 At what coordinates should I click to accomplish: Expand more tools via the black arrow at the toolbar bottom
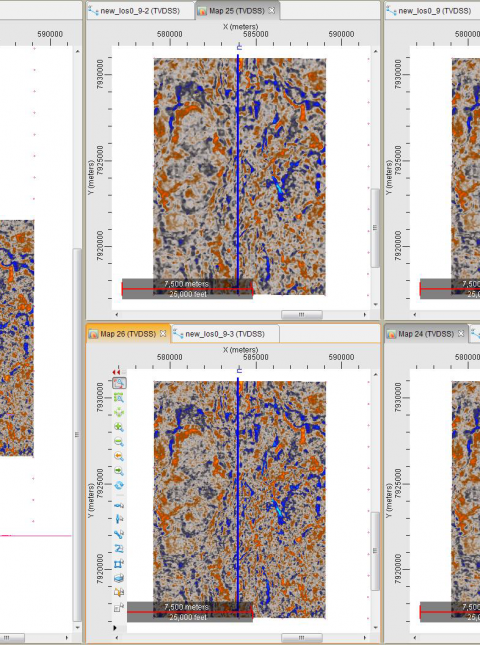click(x=115, y=628)
